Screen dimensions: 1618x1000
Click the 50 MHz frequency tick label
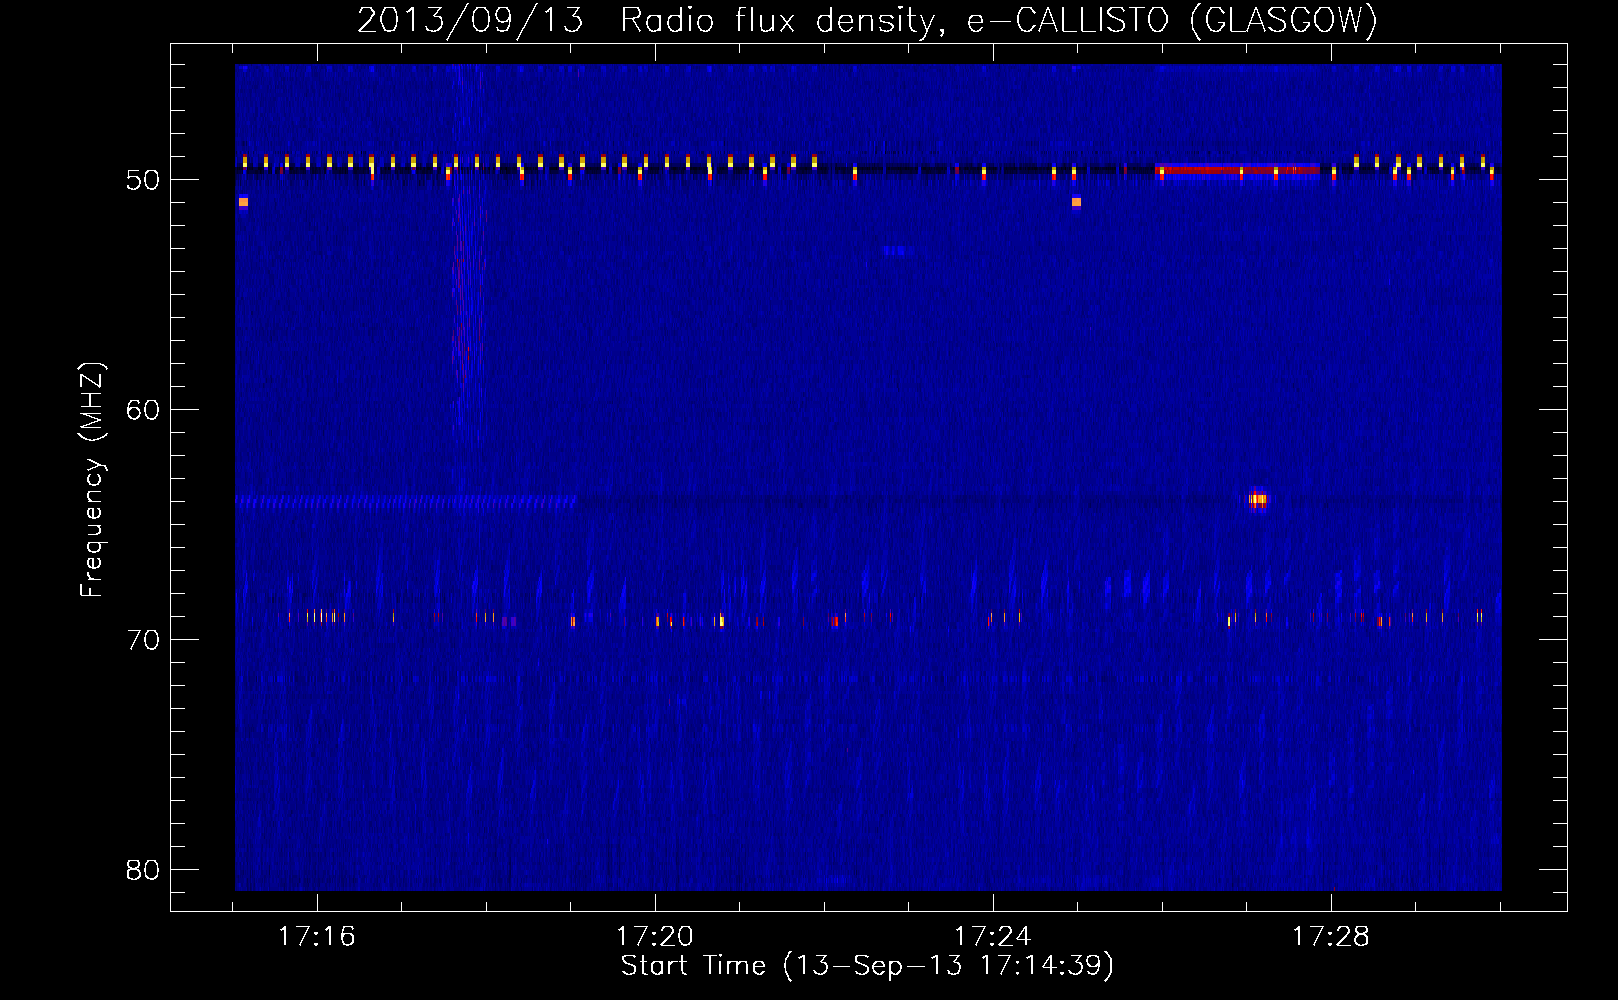click(143, 181)
